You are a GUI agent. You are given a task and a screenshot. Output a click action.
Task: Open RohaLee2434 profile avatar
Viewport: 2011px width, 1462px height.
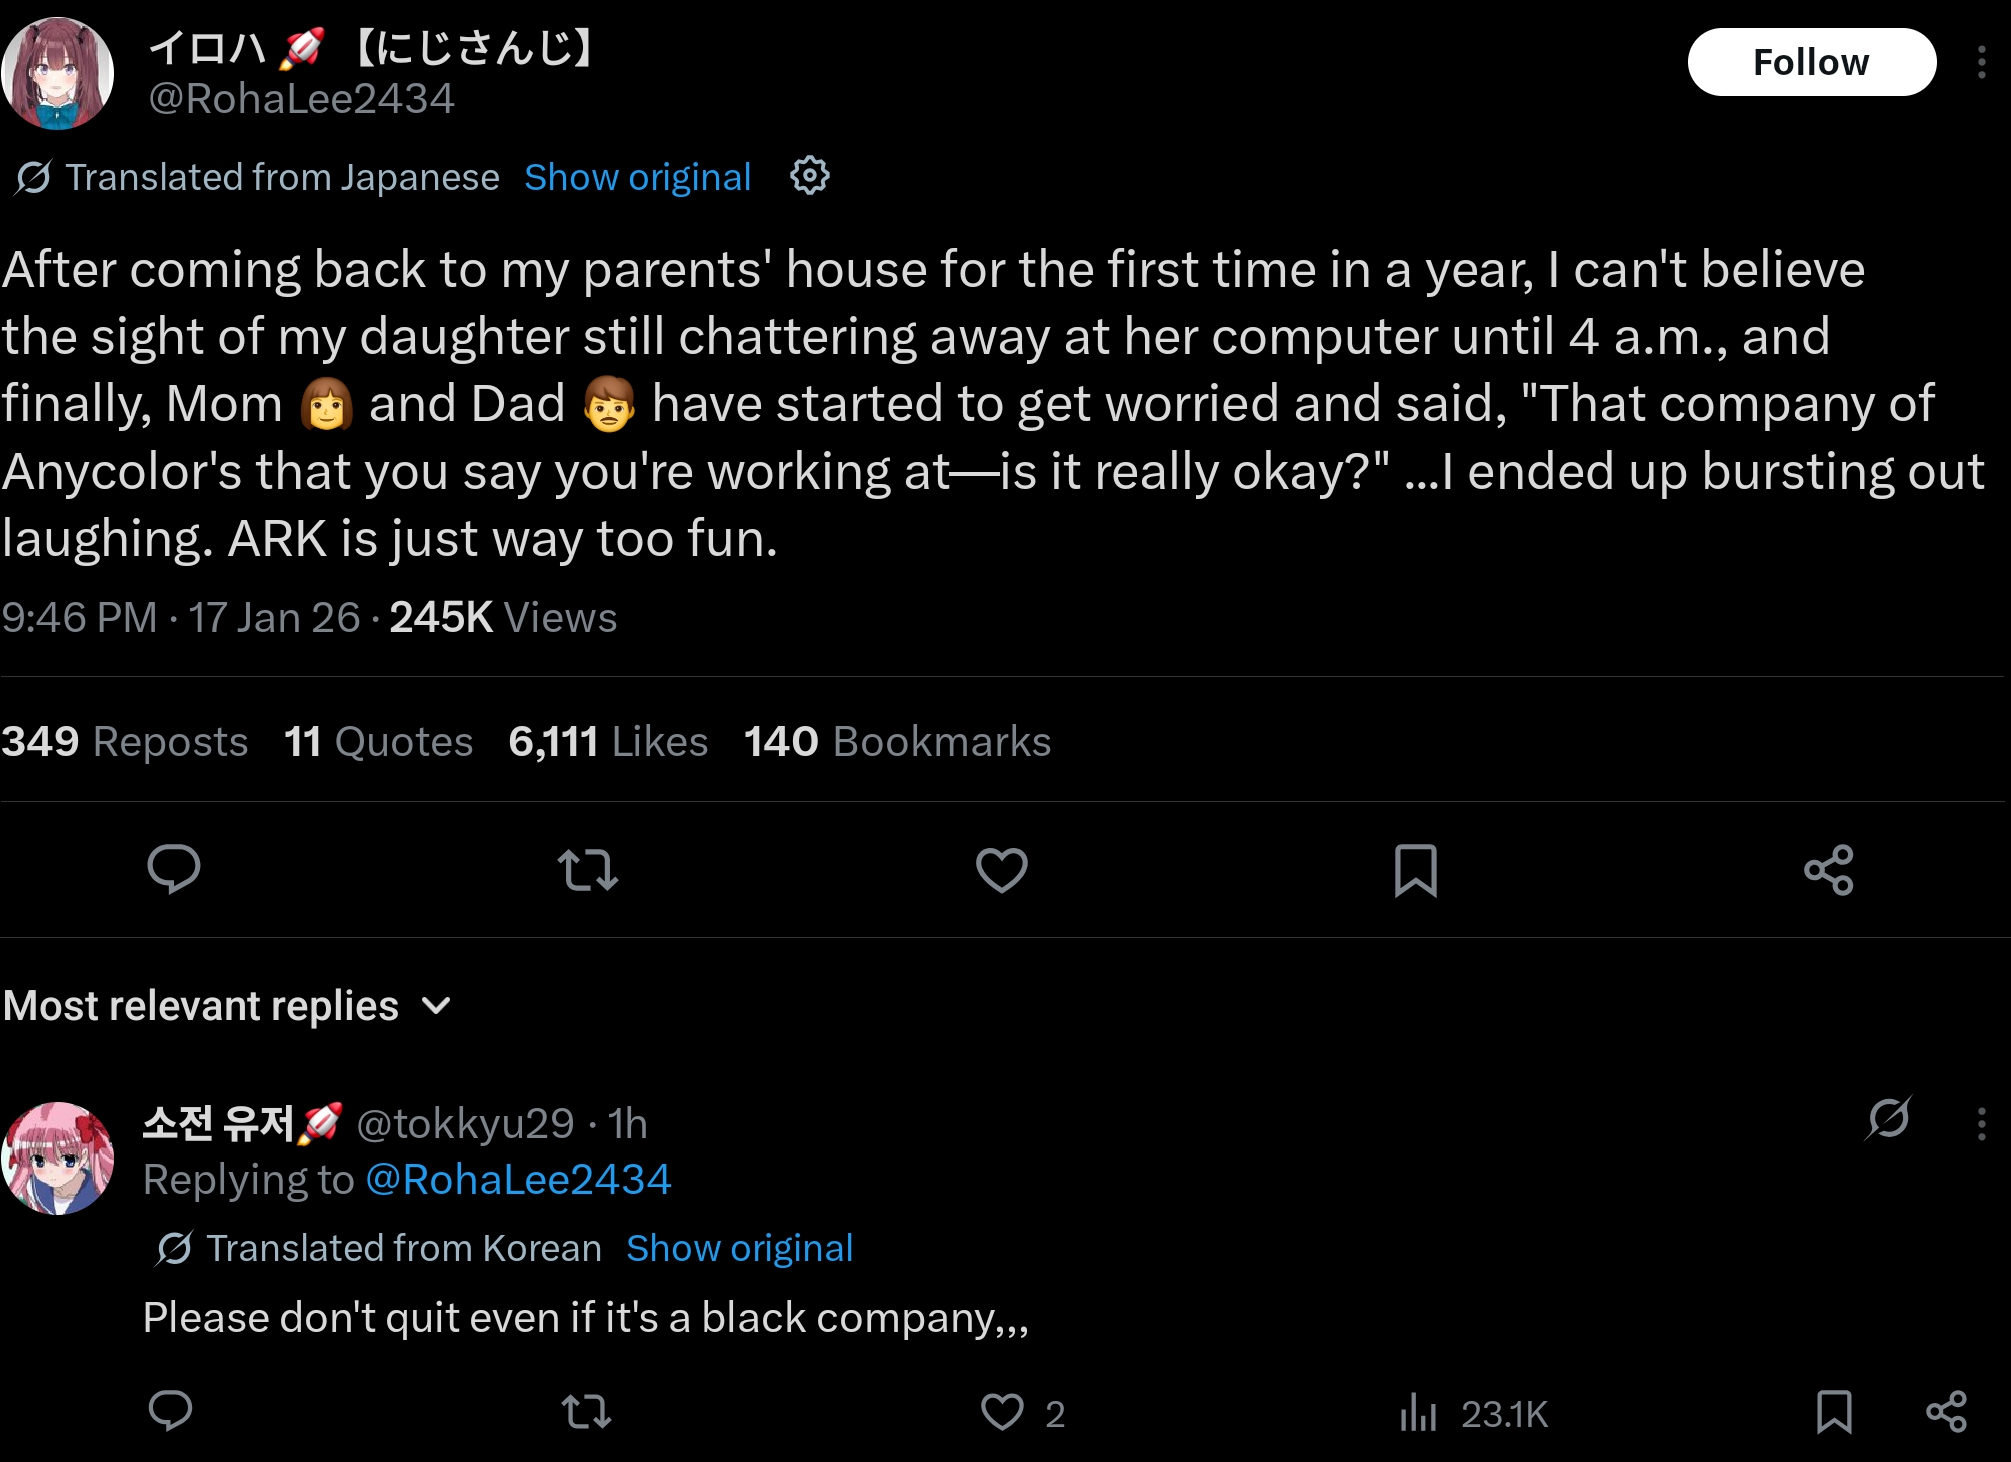pyautogui.click(x=57, y=73)
